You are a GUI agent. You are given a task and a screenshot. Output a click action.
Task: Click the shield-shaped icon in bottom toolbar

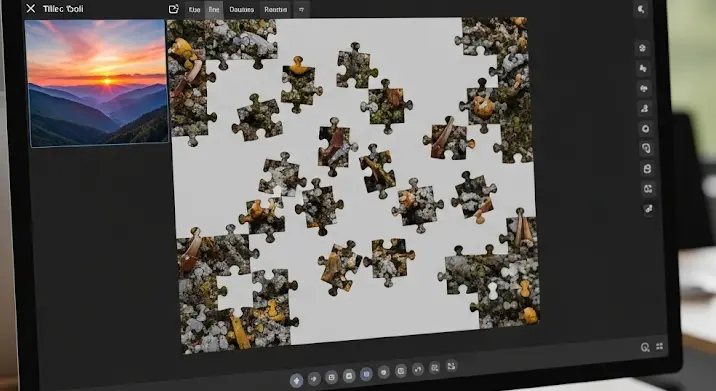click(x=384, y=372)
